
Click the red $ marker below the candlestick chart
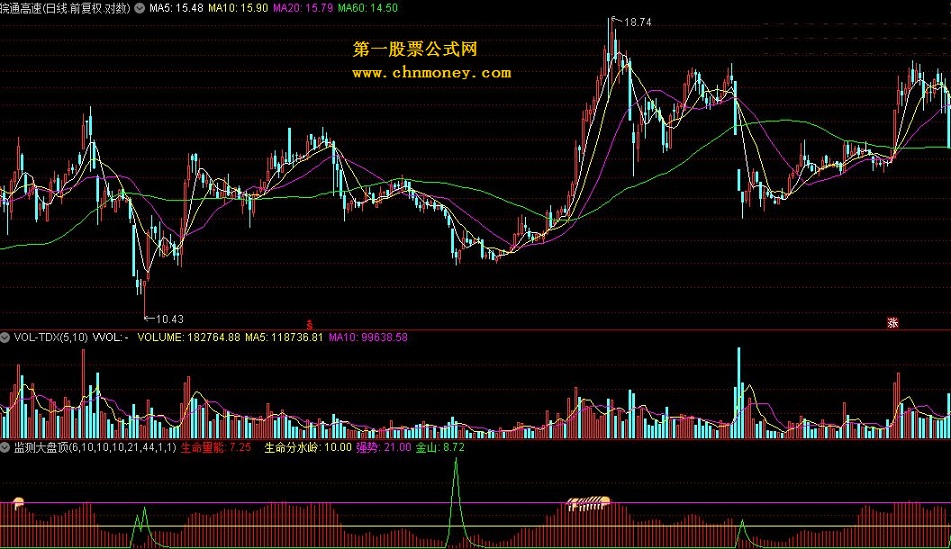[309, 325]
